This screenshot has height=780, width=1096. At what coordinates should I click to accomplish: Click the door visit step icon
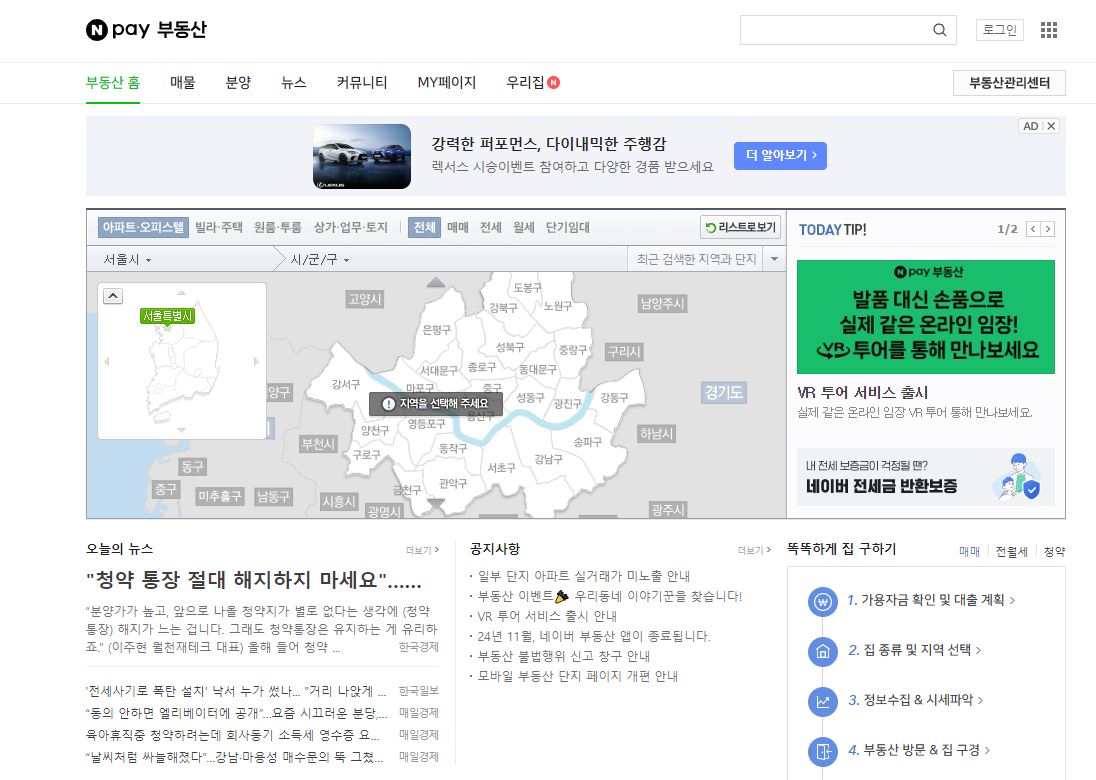tap(823, 751)
